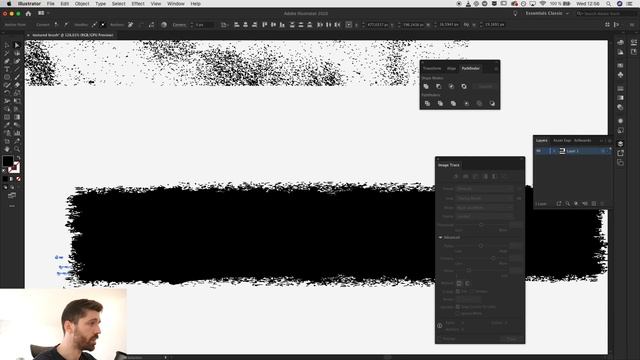Open the Palette dropdown in Image Trace
Image resolution: width=640 pixels, height=360 pixels.
click(484, 216)
